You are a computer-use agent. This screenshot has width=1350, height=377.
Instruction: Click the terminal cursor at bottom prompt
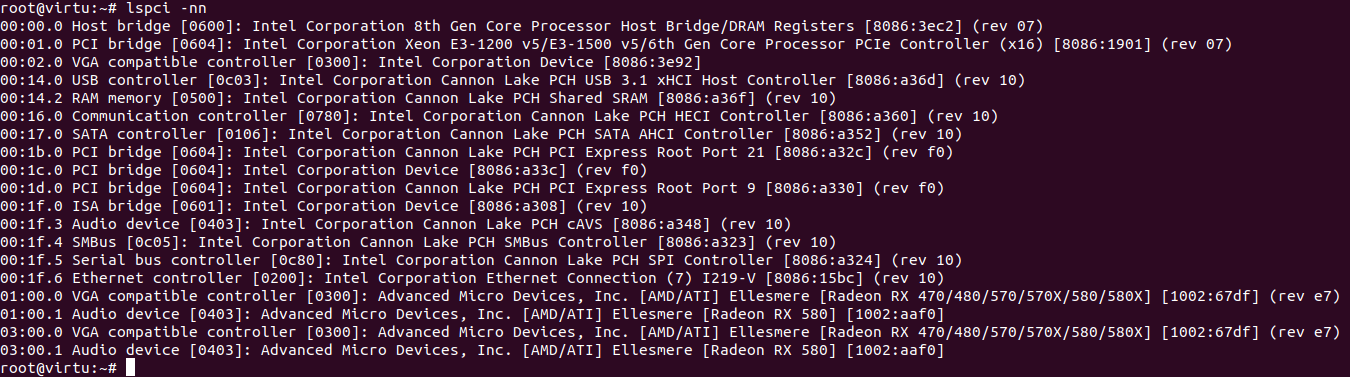[x=130, y=369]
